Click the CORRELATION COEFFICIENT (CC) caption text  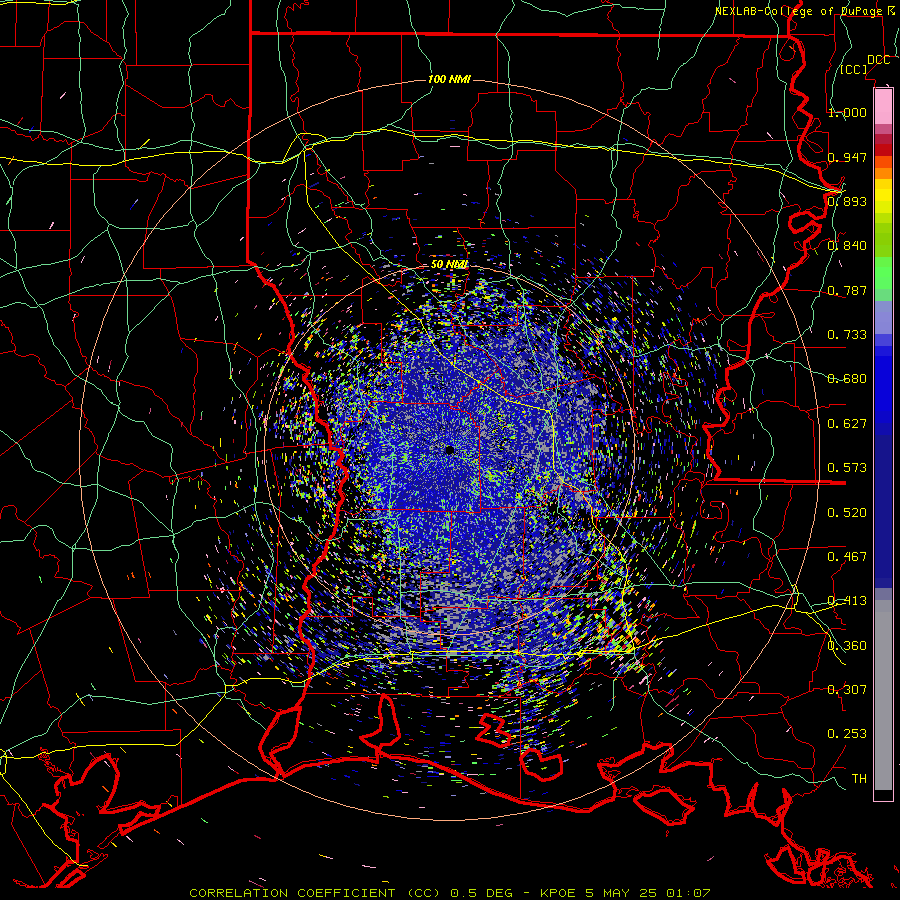pos(316,893)
